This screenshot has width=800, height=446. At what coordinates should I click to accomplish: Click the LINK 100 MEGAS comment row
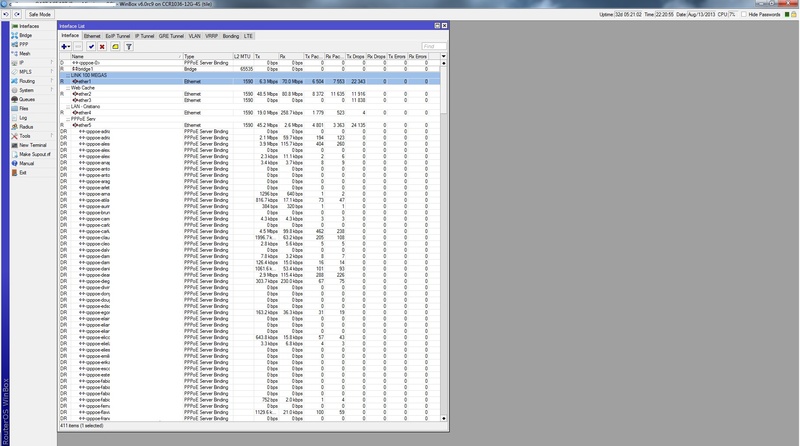click(250, 75)
